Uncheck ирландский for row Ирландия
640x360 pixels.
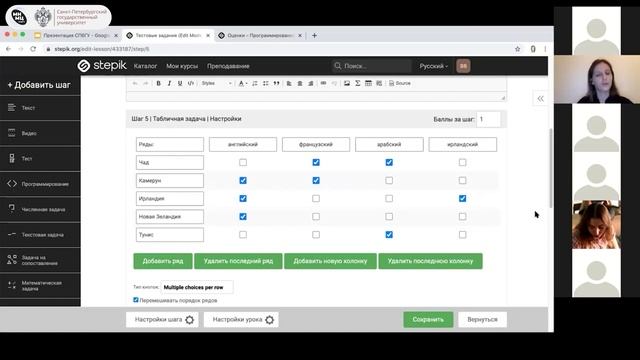462,198
